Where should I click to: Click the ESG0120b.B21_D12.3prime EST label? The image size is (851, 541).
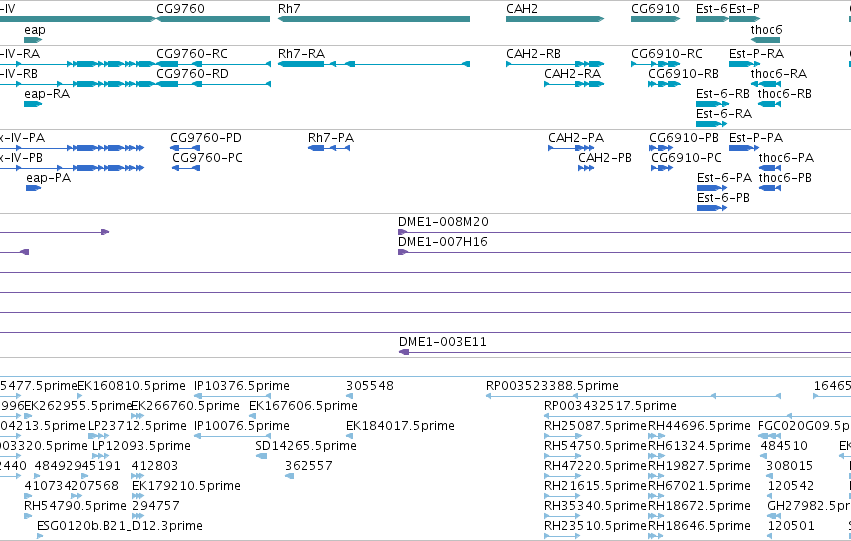tap(119, 526)
